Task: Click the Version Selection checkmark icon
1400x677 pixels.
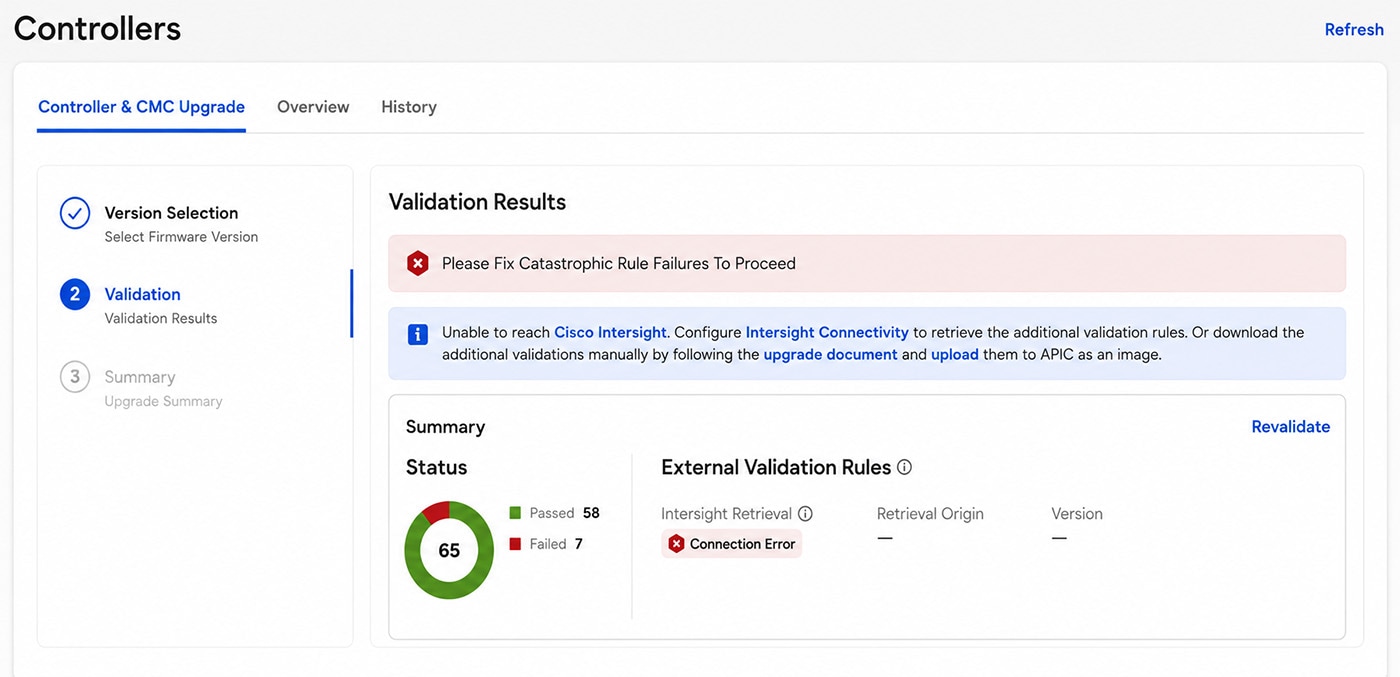Action: tap(75, 213)
